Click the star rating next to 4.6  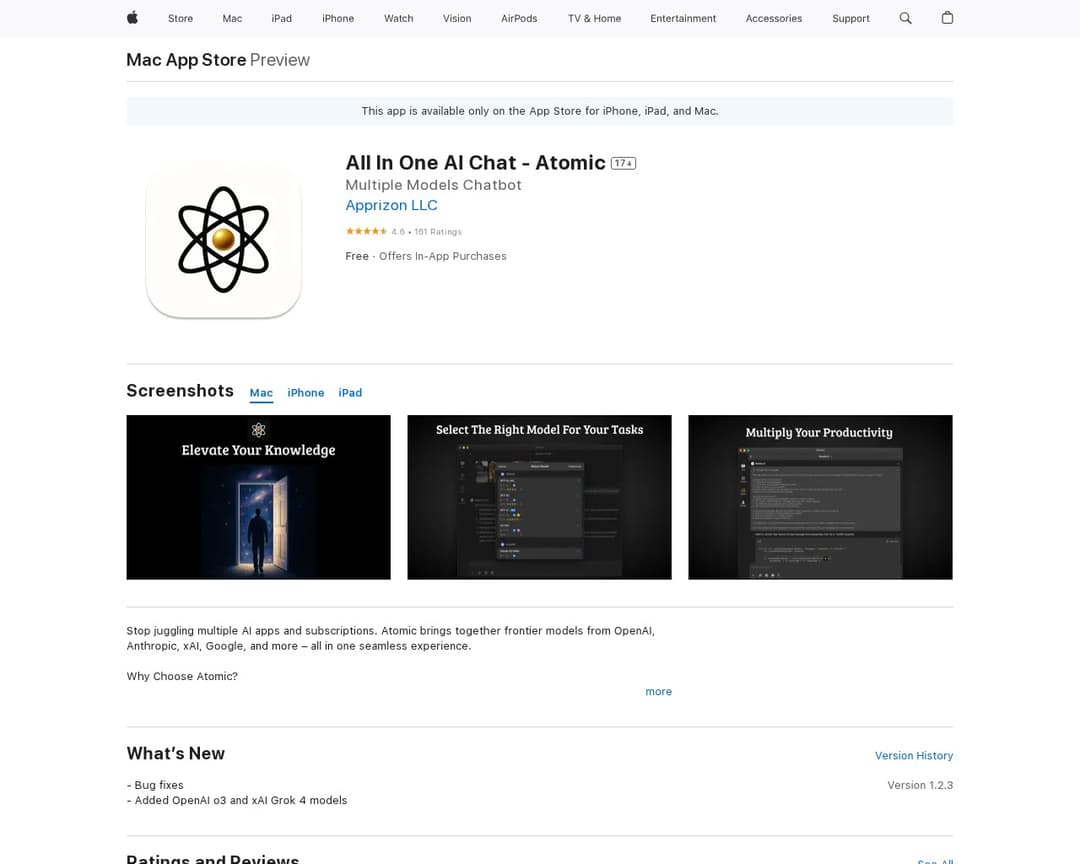[x=367, y=231]
